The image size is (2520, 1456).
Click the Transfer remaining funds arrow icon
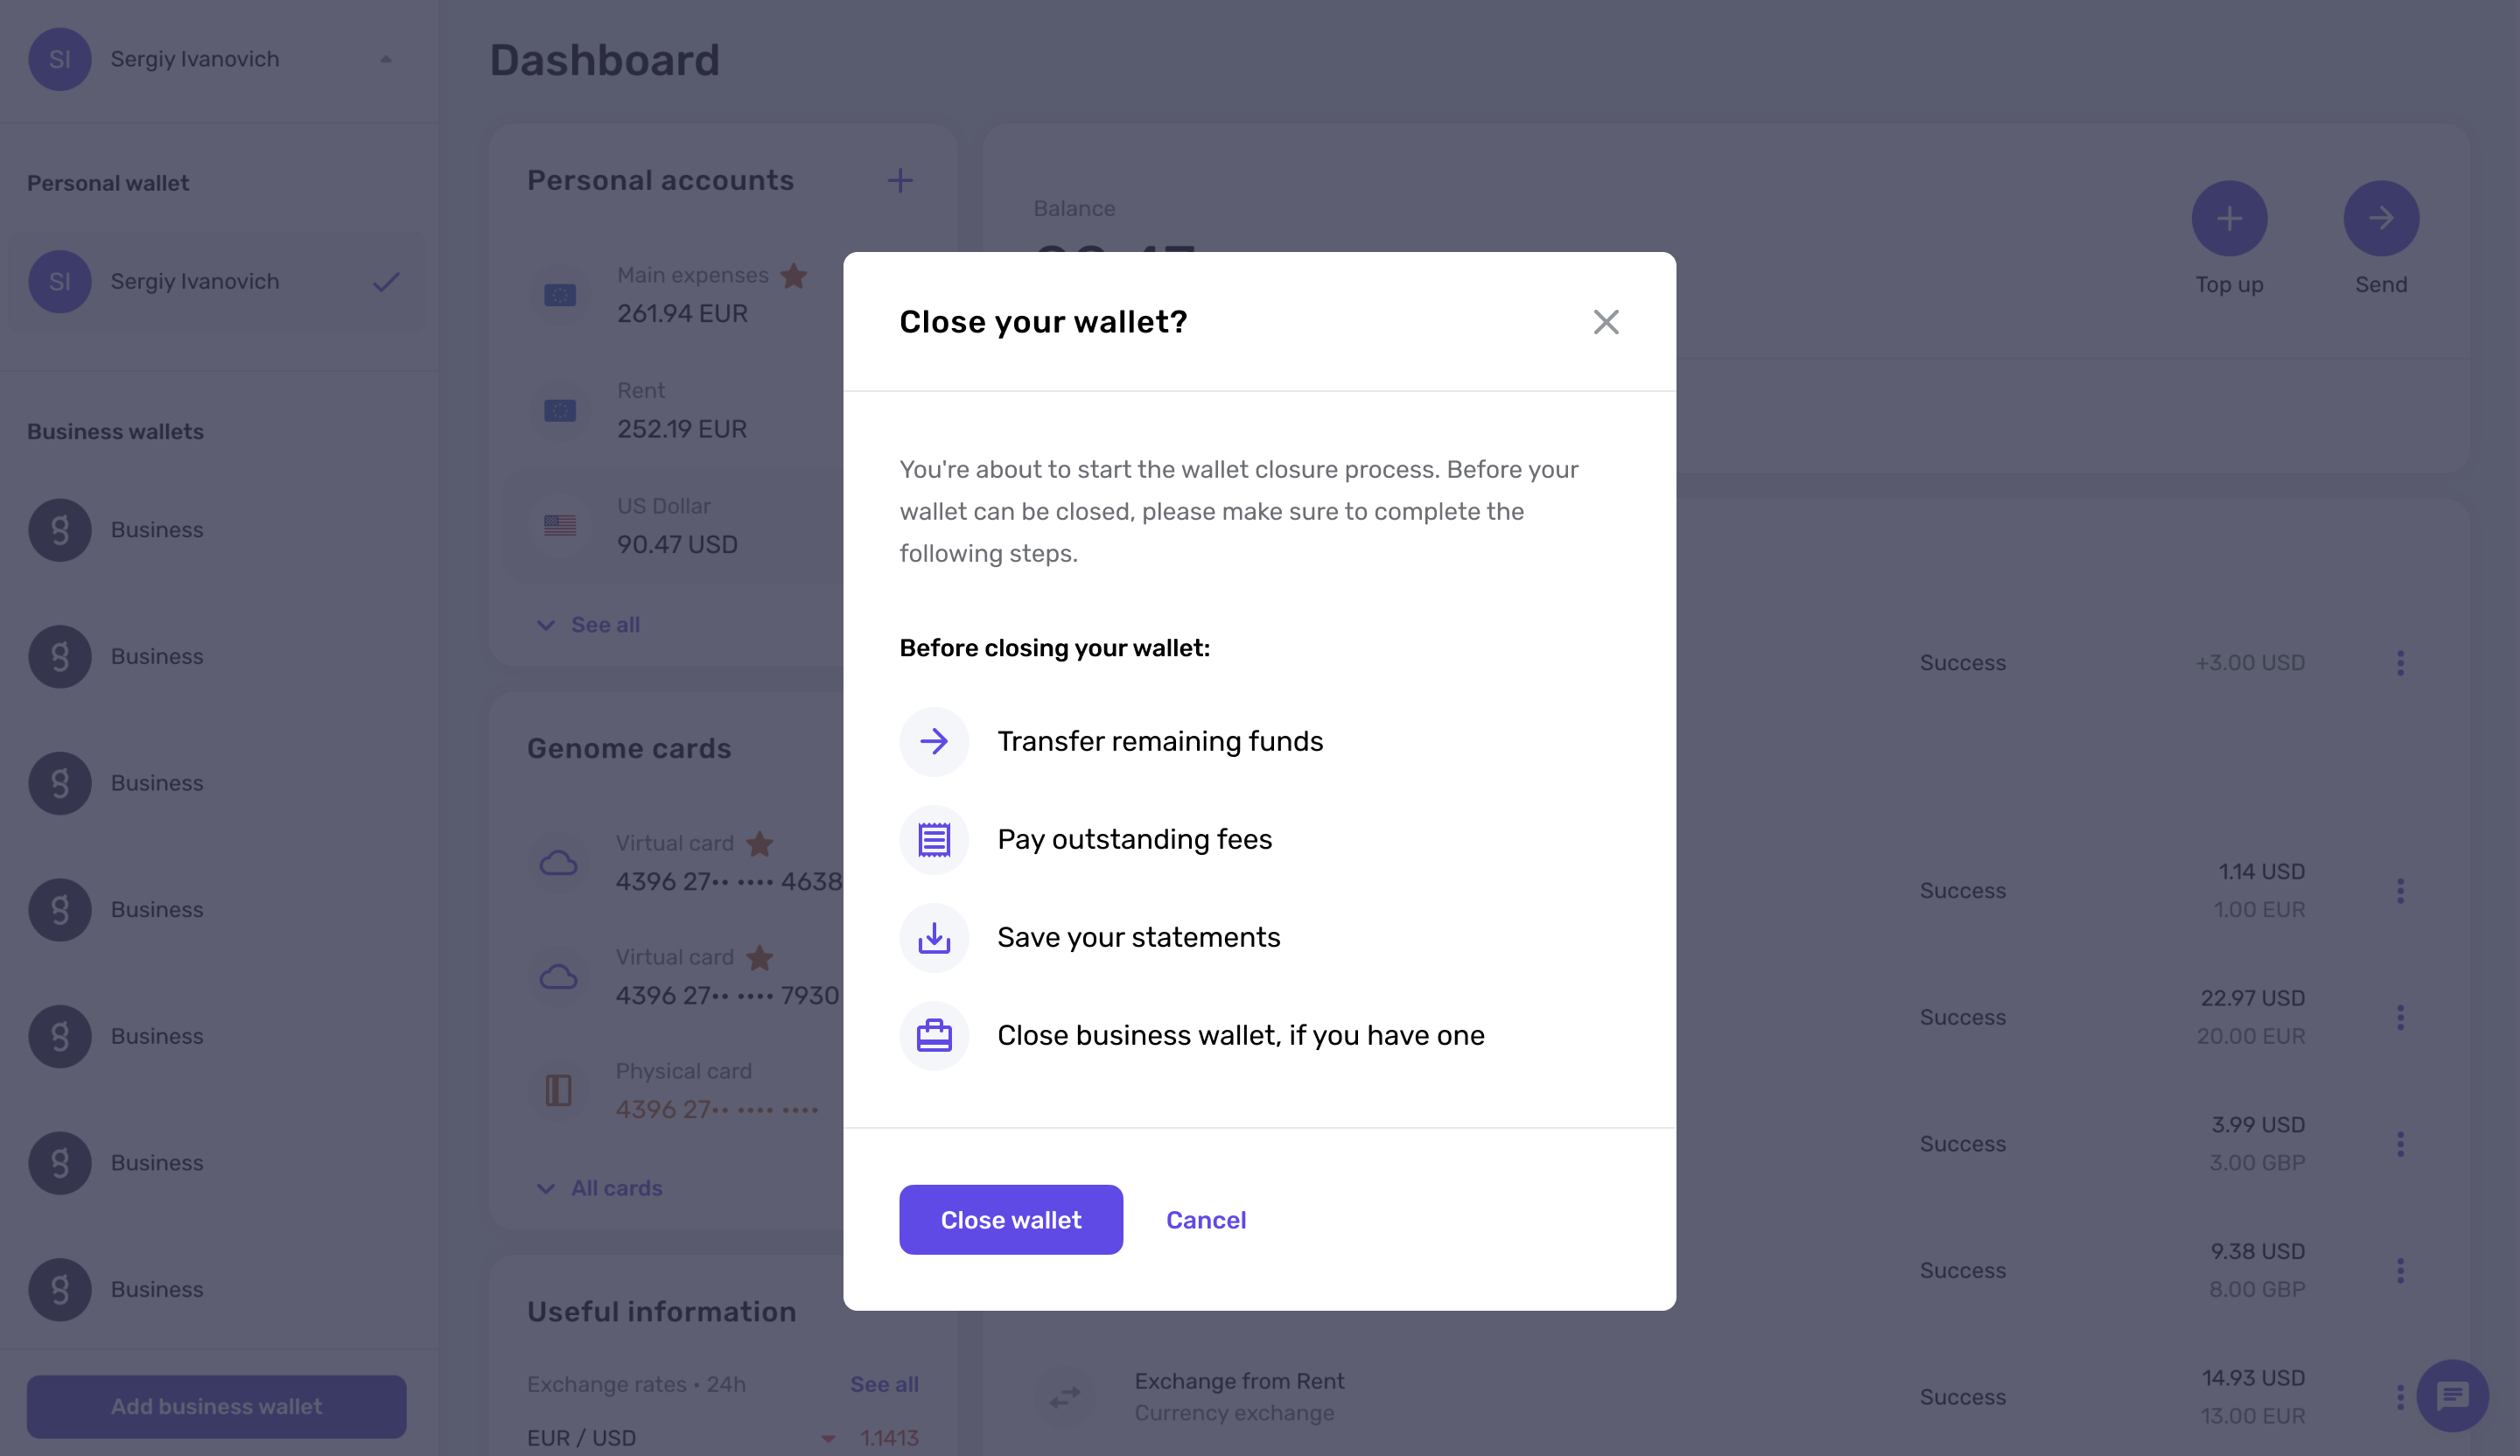coord(934,741)
